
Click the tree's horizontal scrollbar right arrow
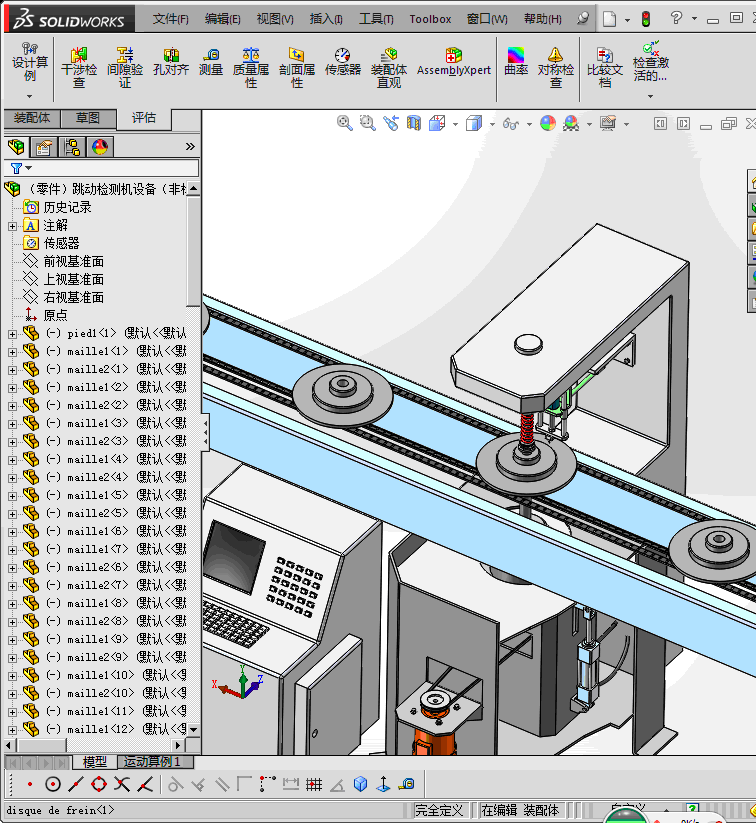tap(178, 745)
